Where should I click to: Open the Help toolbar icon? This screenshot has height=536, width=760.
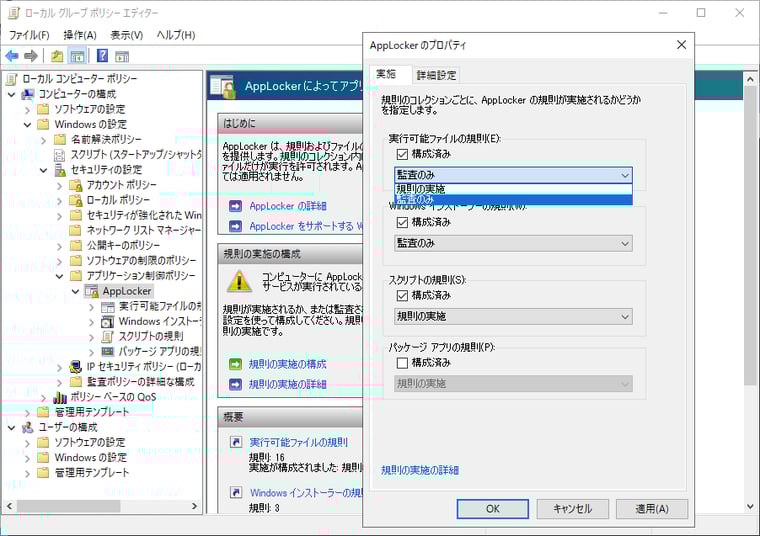[x=102, y=56]
